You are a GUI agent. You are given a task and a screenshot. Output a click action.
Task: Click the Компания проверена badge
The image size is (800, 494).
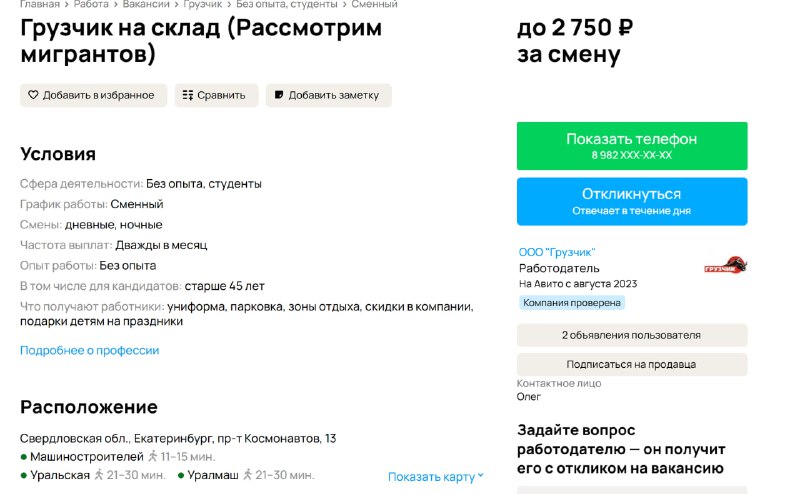[x=572, y=303]
